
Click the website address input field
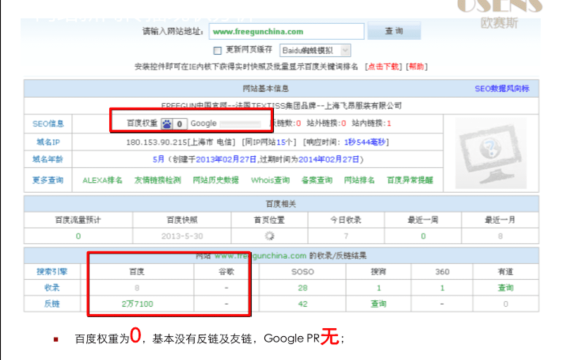286,32
